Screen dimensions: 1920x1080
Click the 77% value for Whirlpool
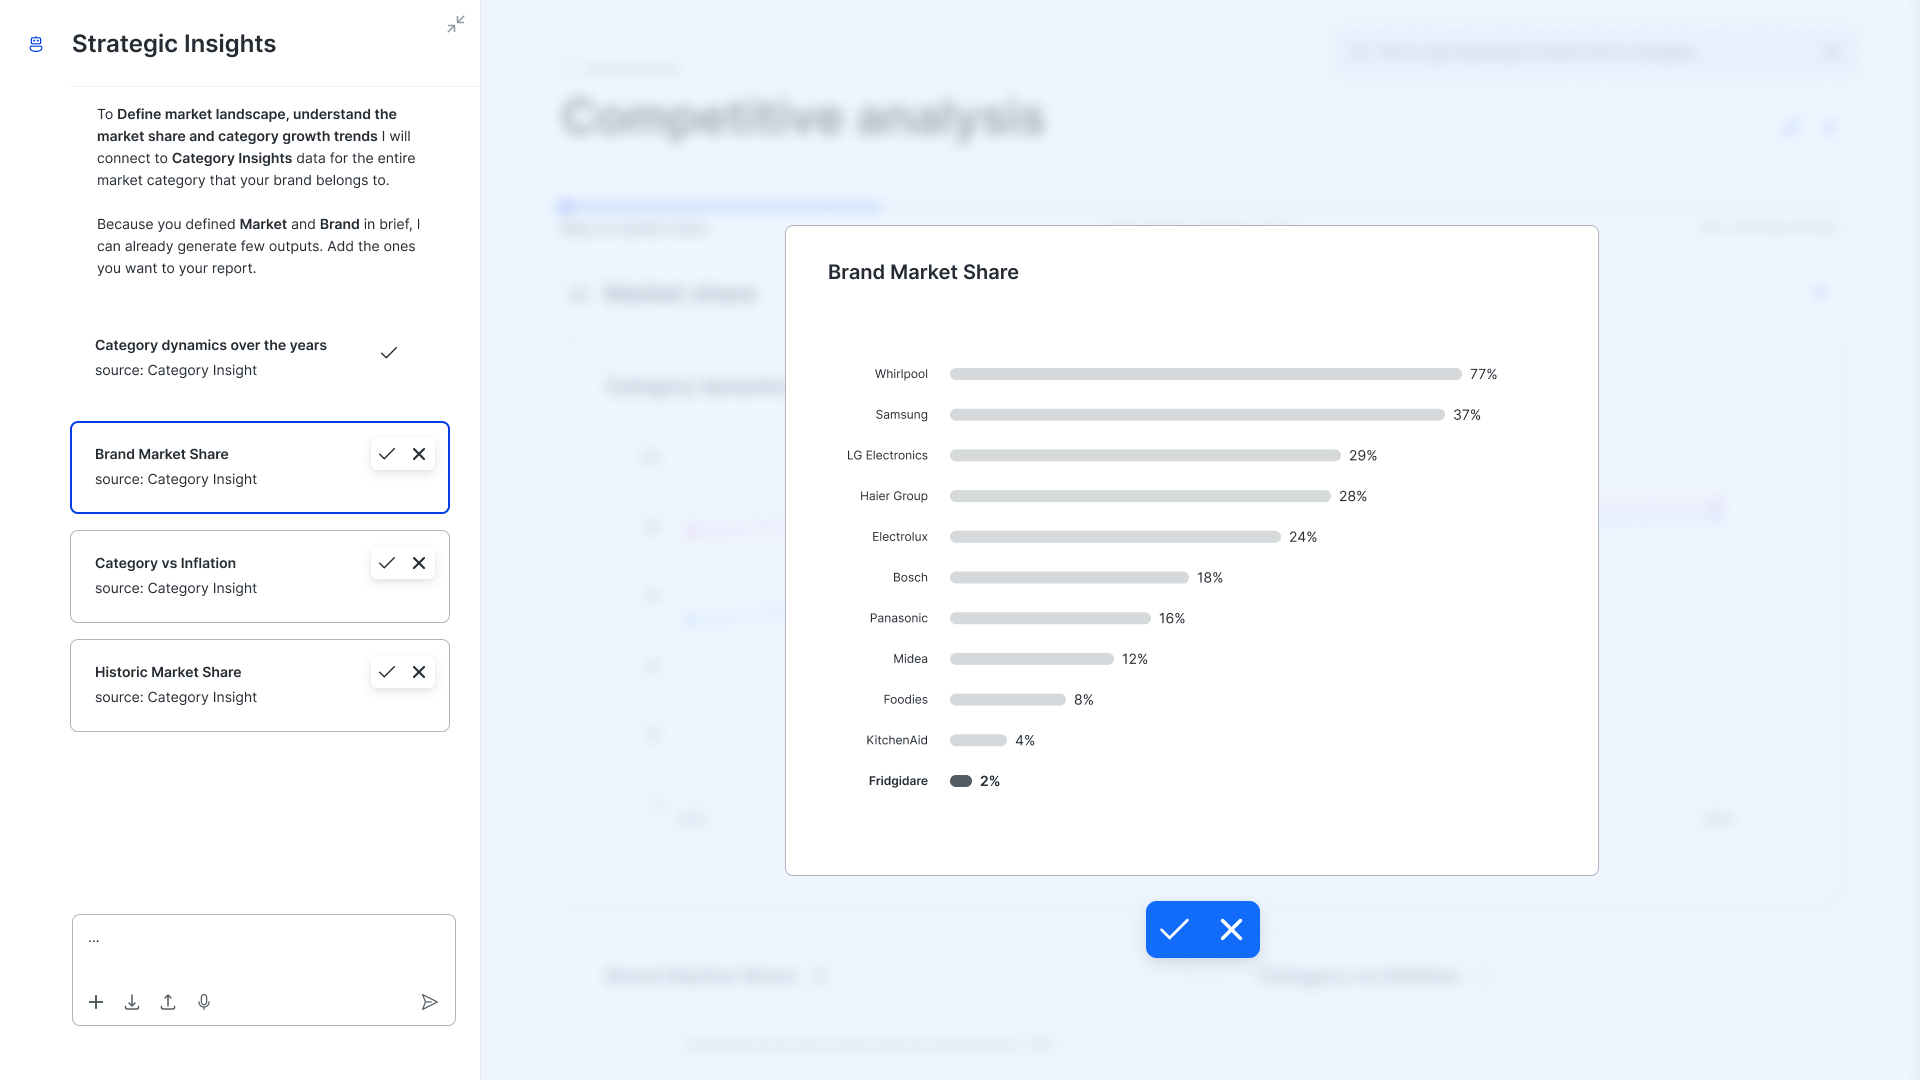[x=1483, y=374]
